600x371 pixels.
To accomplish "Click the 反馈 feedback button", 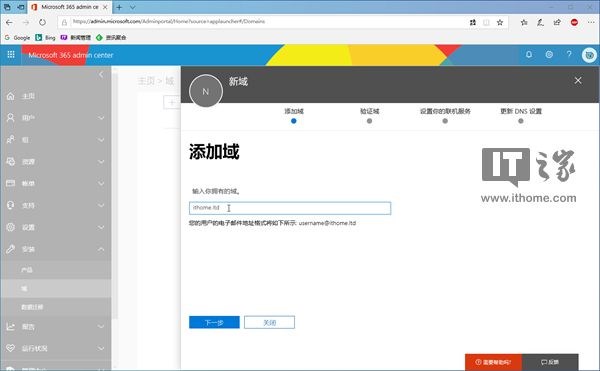I will tap(550, 362).
